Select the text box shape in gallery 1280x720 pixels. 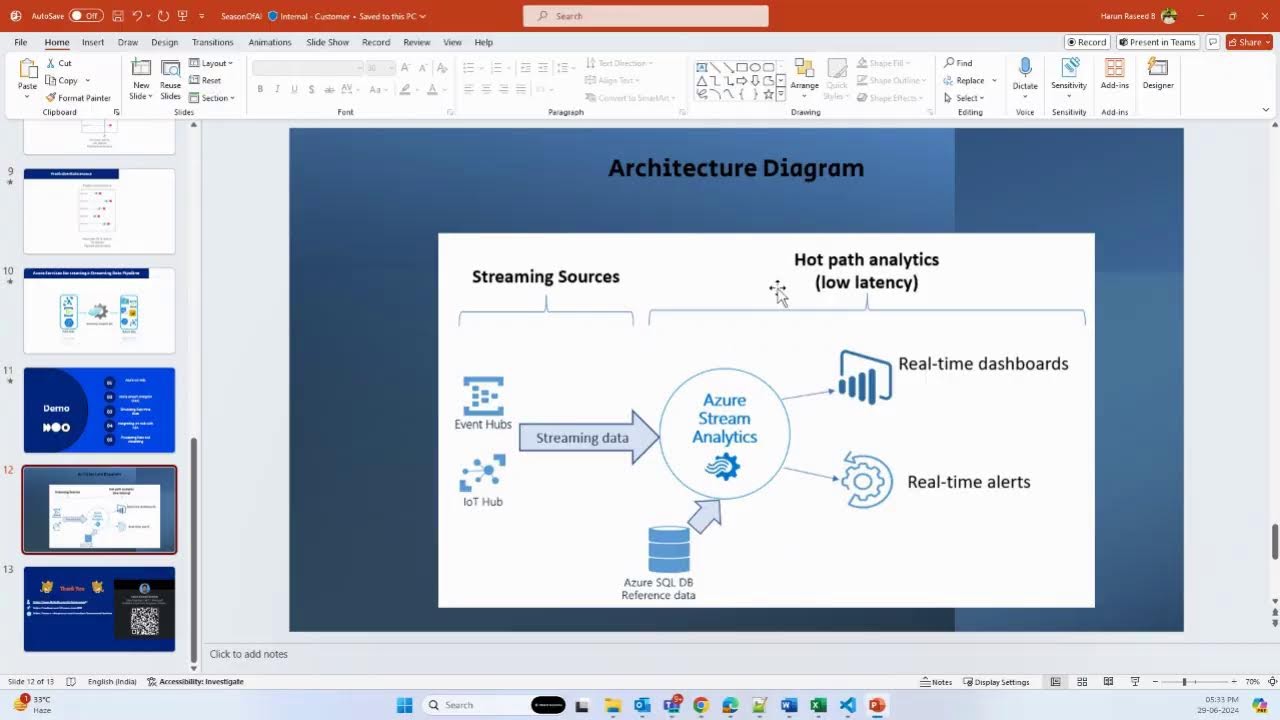702,67
